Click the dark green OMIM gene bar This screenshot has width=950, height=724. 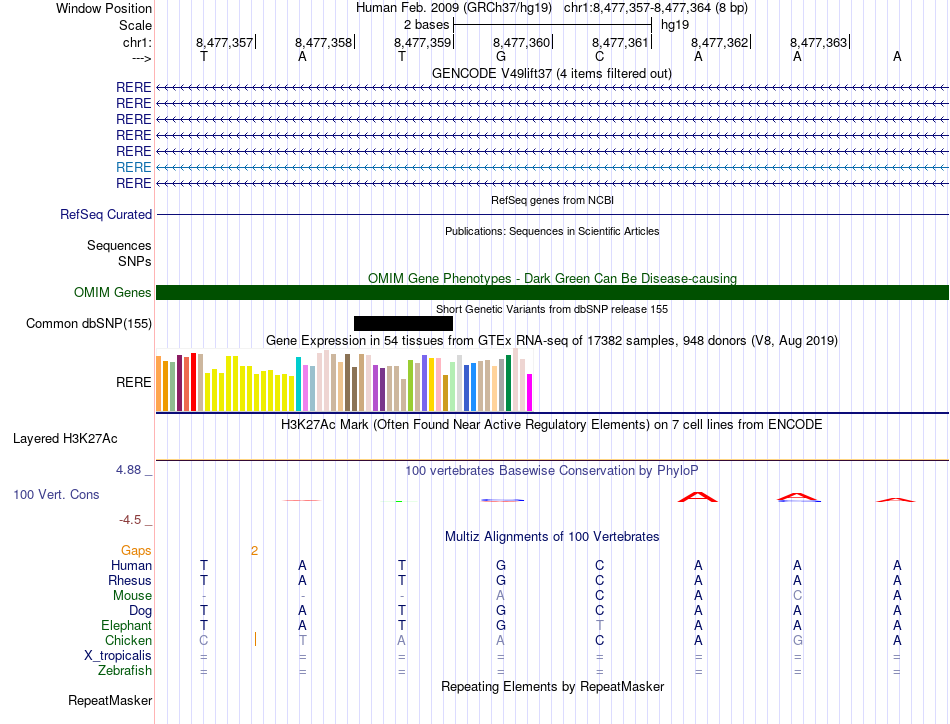(552, 293)
